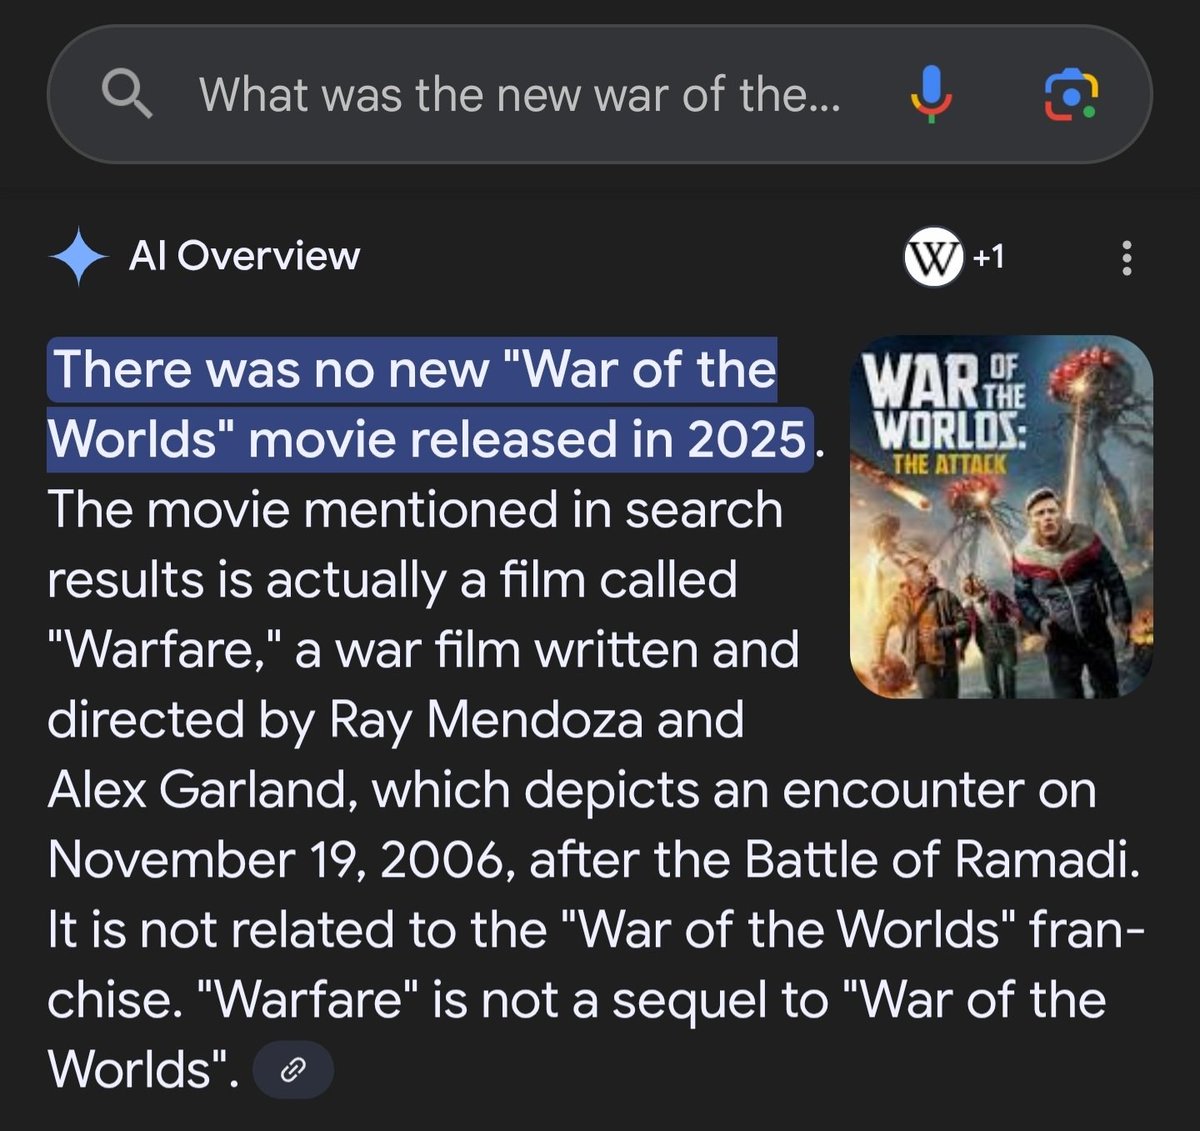Tap the magnifying glass search icon
The image size is (1200, 1131).
pos(128,95)
